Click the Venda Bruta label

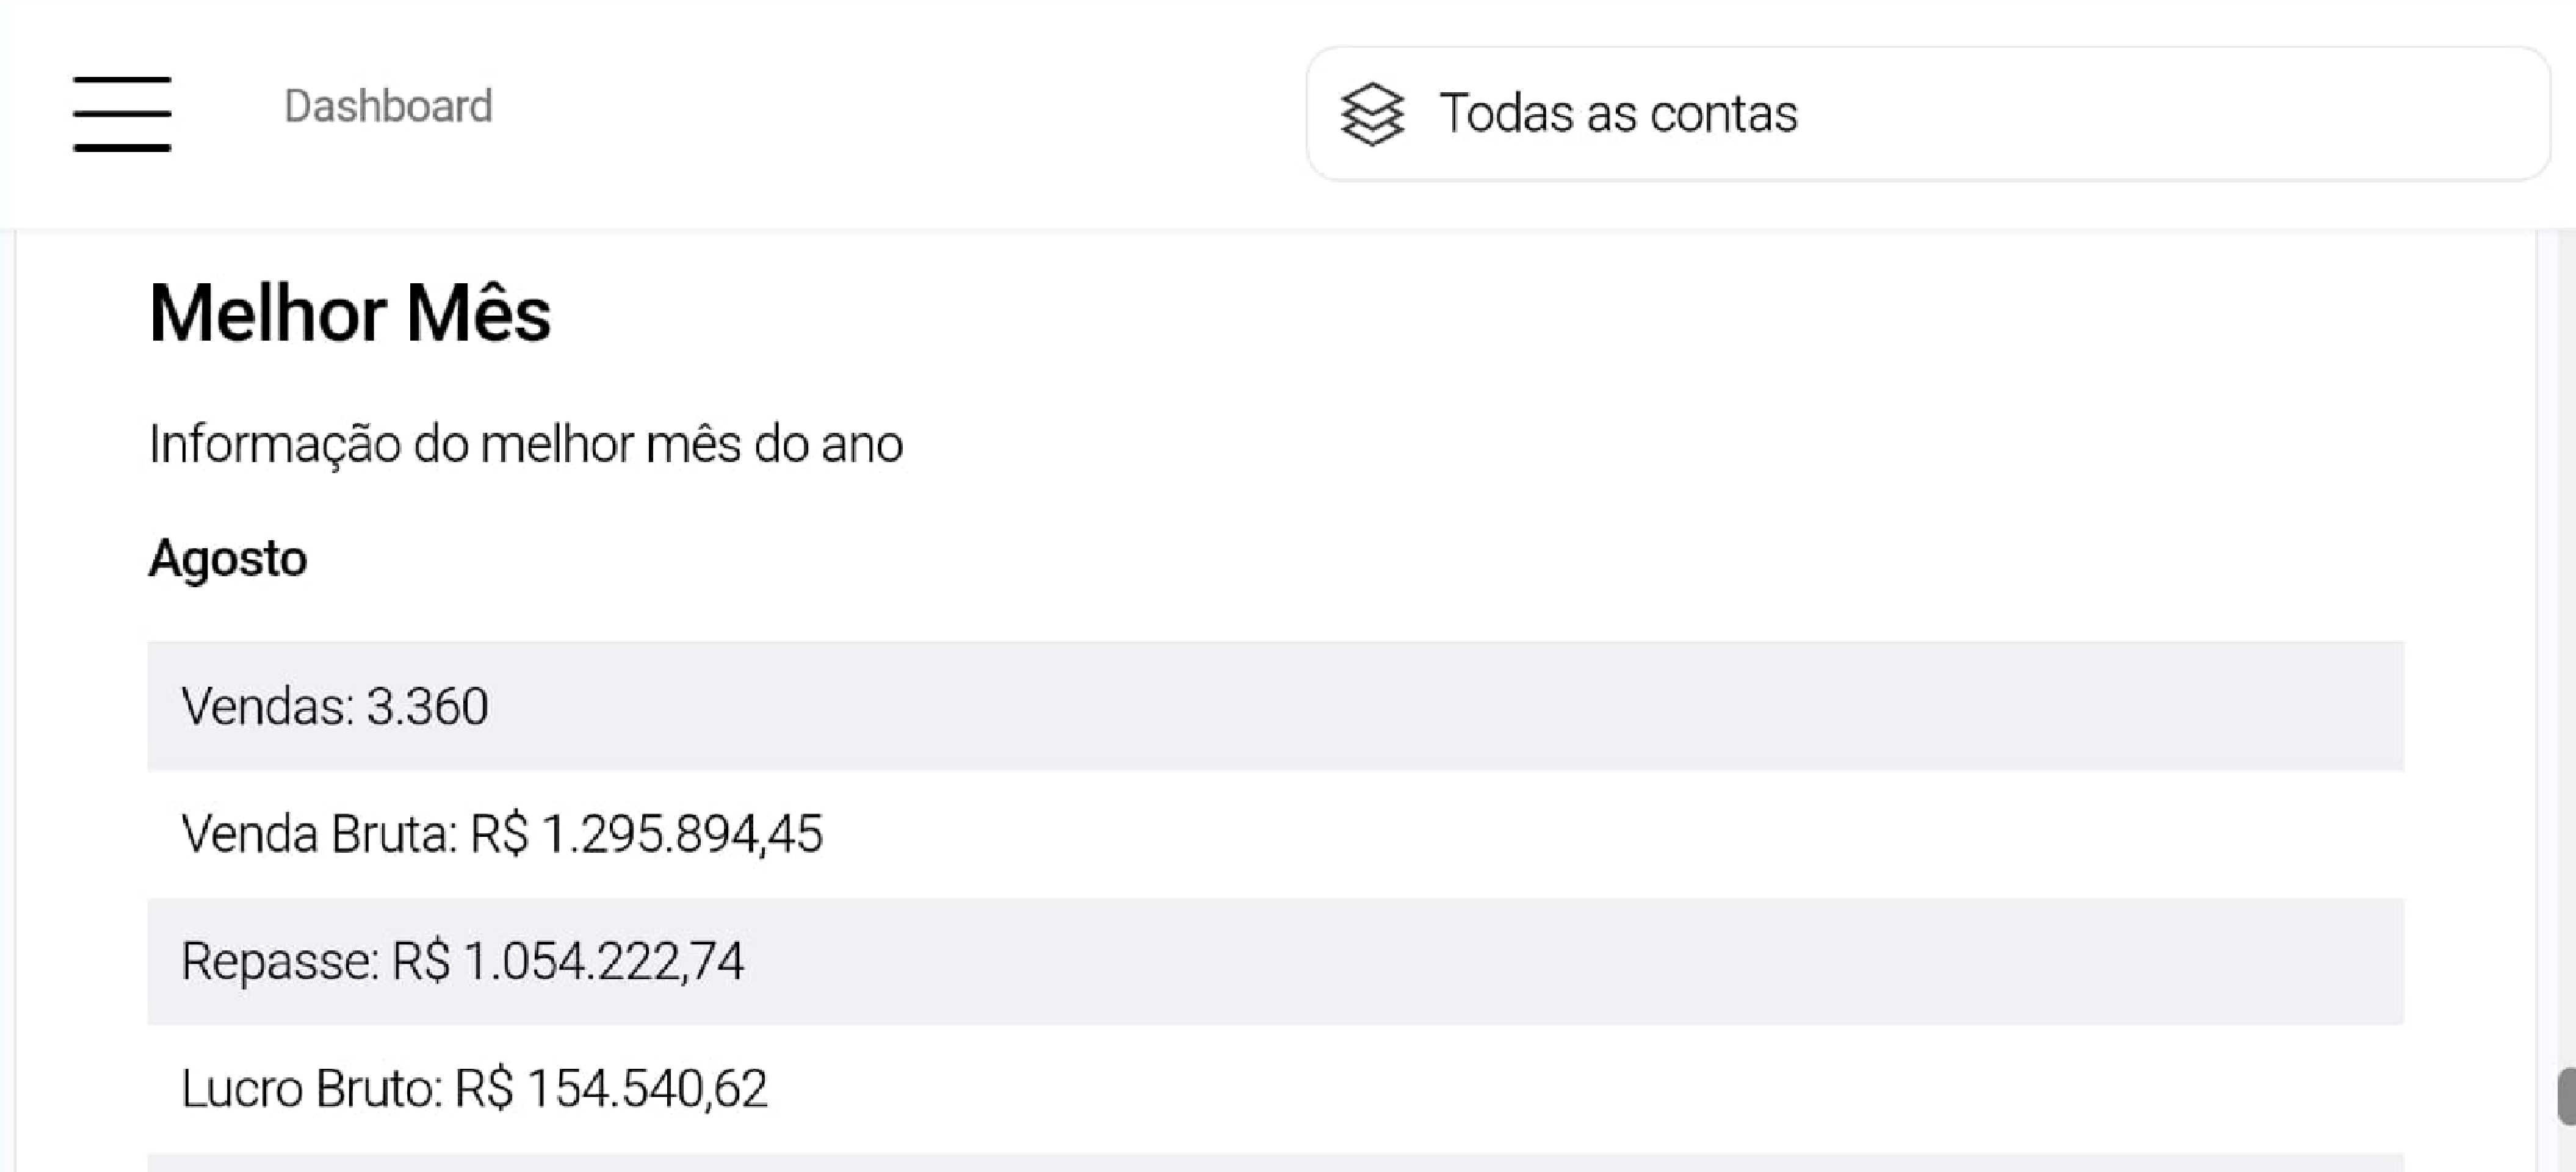[318, 834]
